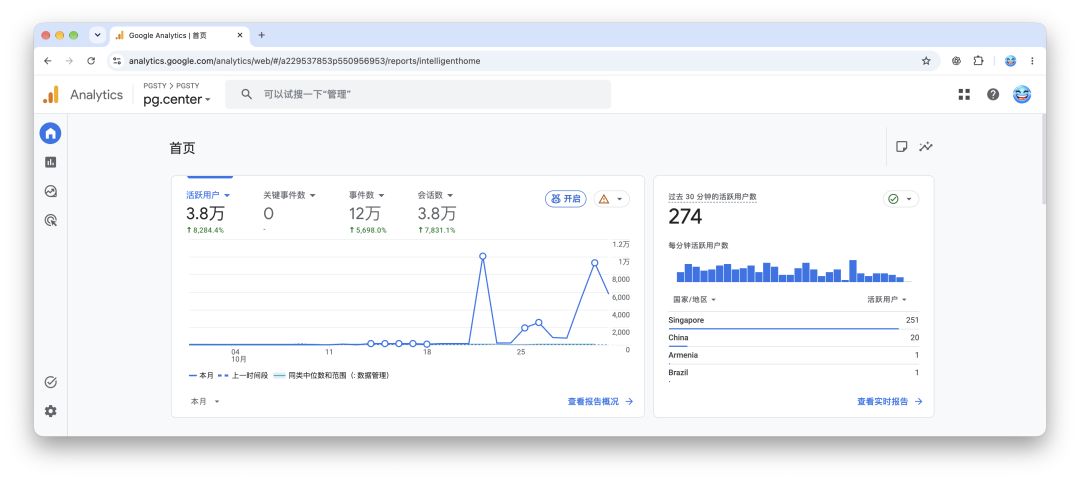View the site information icon in address bar
The image size is (1080, 481).
coord(117,61)
